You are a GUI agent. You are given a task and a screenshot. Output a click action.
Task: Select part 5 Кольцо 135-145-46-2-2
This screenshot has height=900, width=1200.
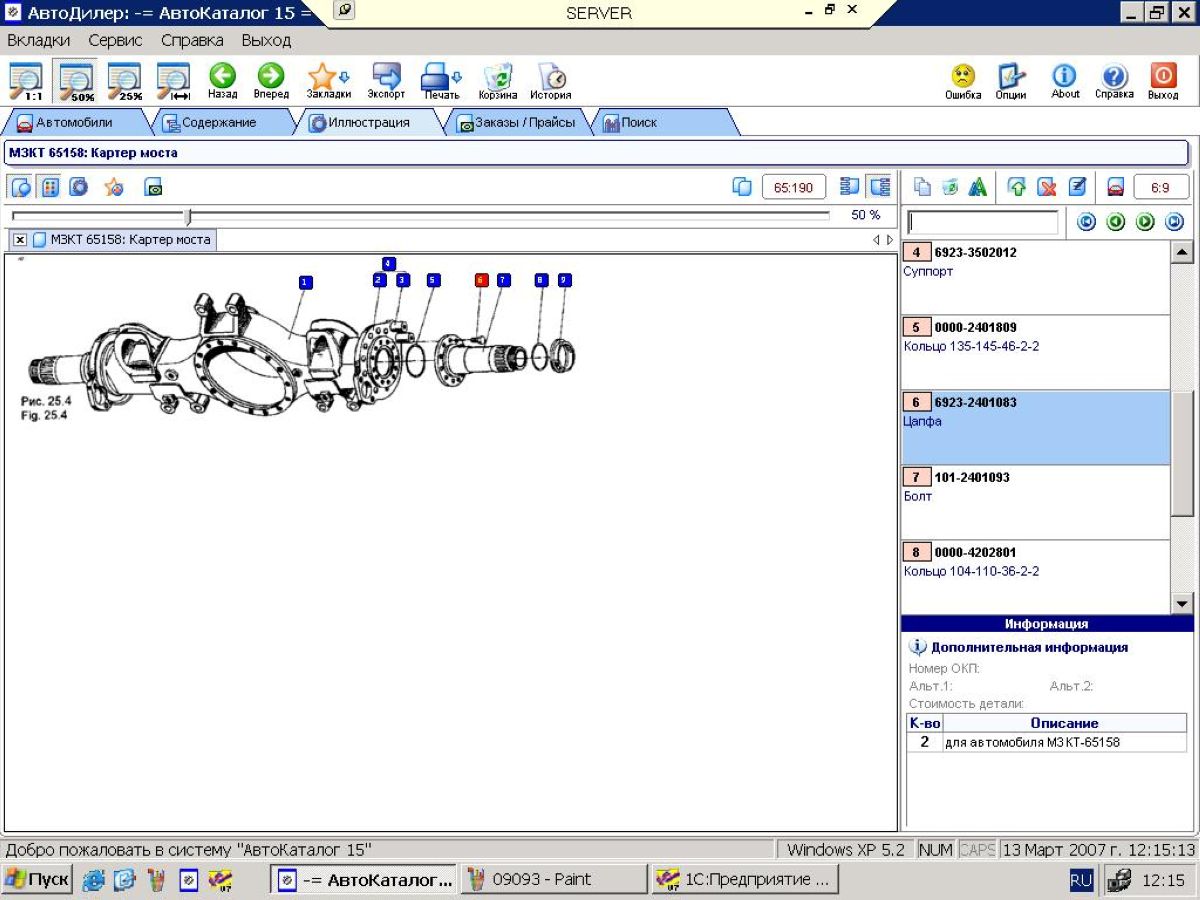[x=1035, y=352]
